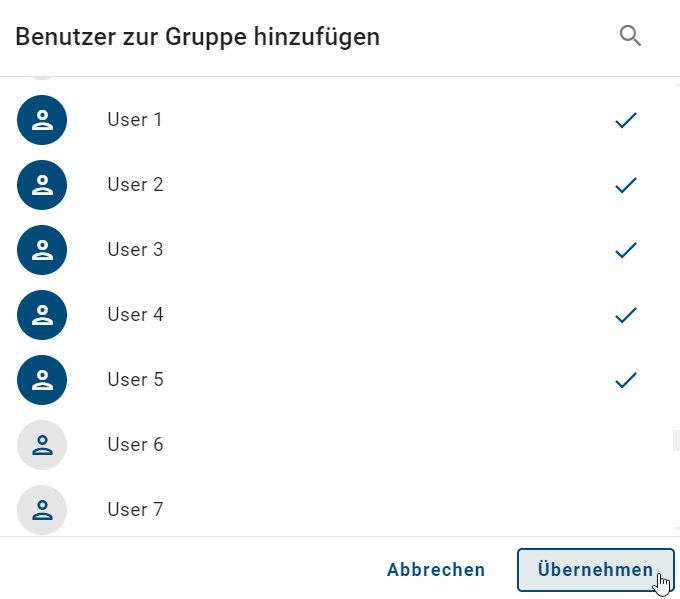Click the User 5 avatar icon
The width and height of the screenshot is (680, 599).
tap(42, 380)
